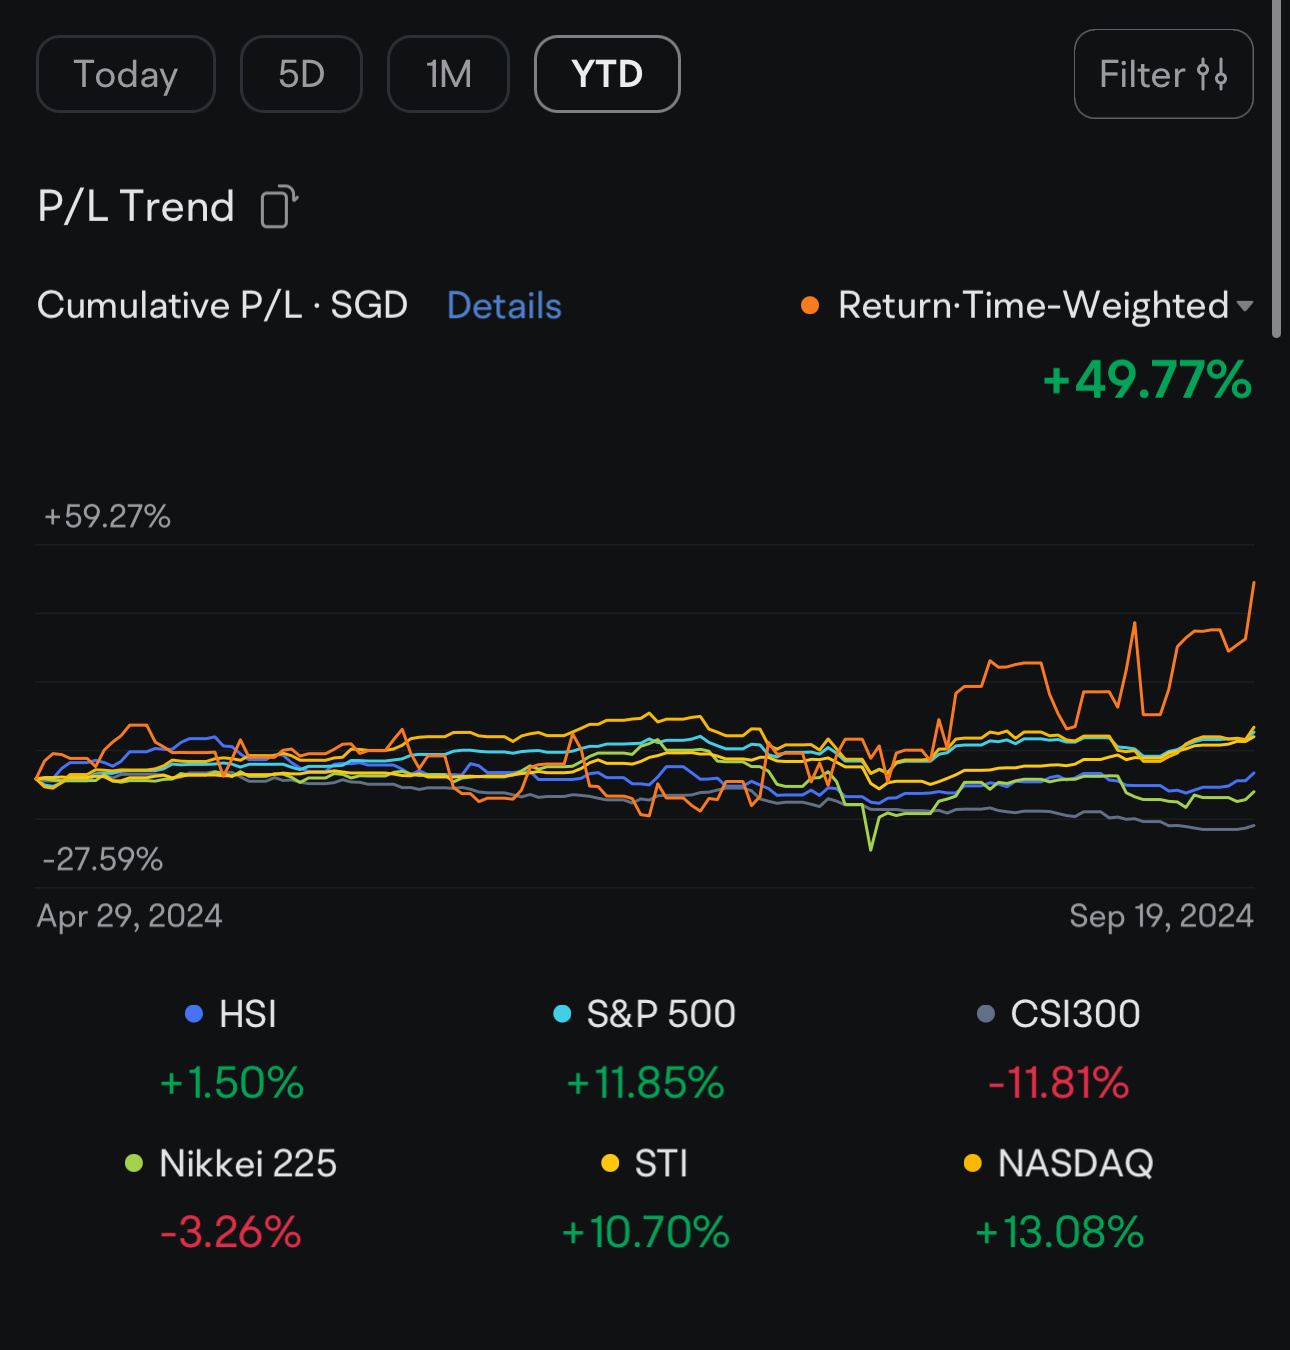Toggle the STI index line
This screenshot has width=1290, height=1350.
point(645,1163)
